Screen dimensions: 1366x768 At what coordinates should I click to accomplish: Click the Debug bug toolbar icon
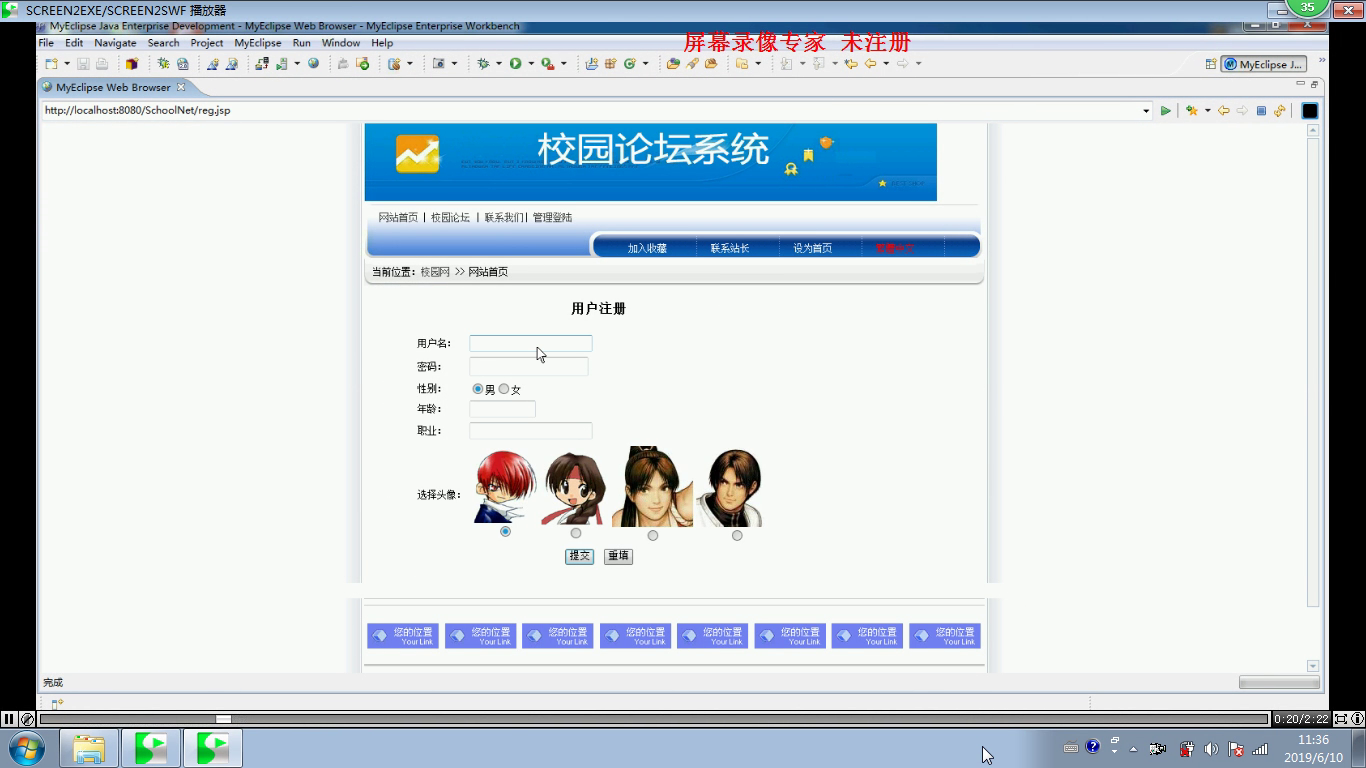point(483,63)
